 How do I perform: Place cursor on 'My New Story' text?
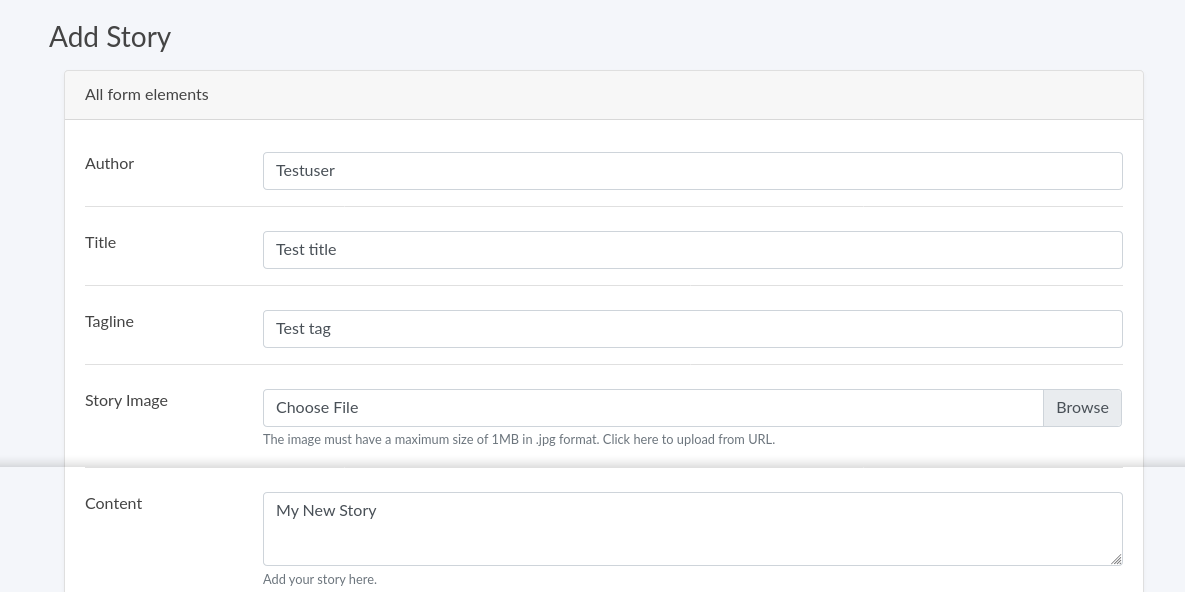tap(326, 511)
